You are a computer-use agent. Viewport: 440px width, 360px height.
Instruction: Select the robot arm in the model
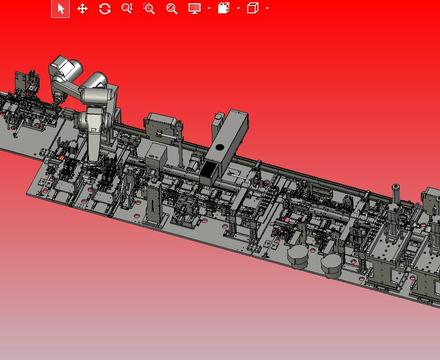pyautogui.click(x=83, y=100)
